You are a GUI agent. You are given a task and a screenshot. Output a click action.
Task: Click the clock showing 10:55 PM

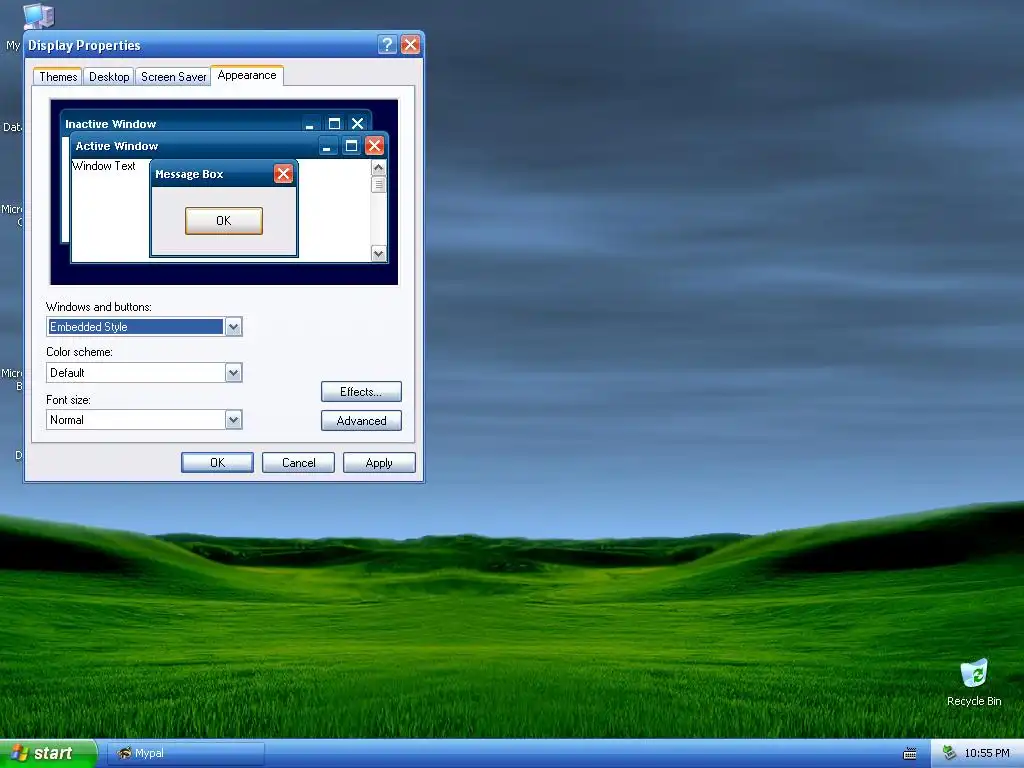(987, 753)
